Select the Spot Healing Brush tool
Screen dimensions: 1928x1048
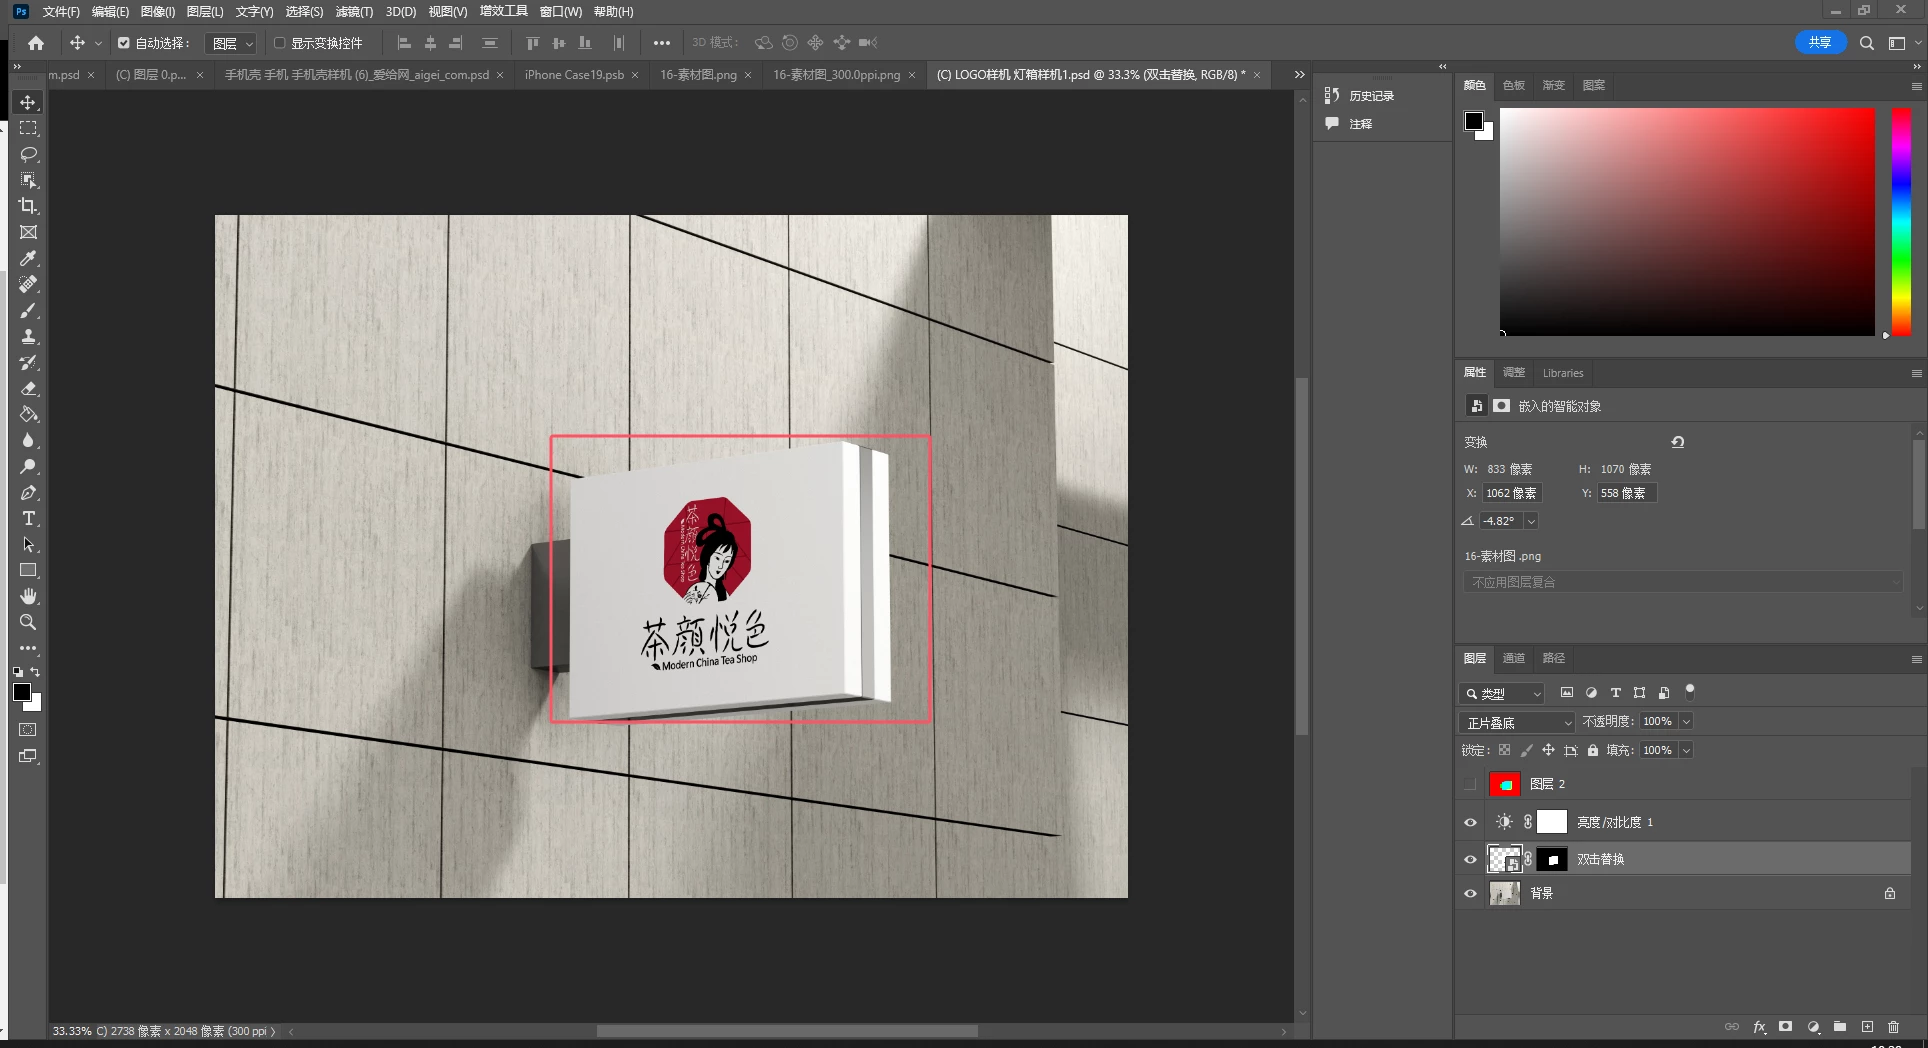tap(28, 284)
